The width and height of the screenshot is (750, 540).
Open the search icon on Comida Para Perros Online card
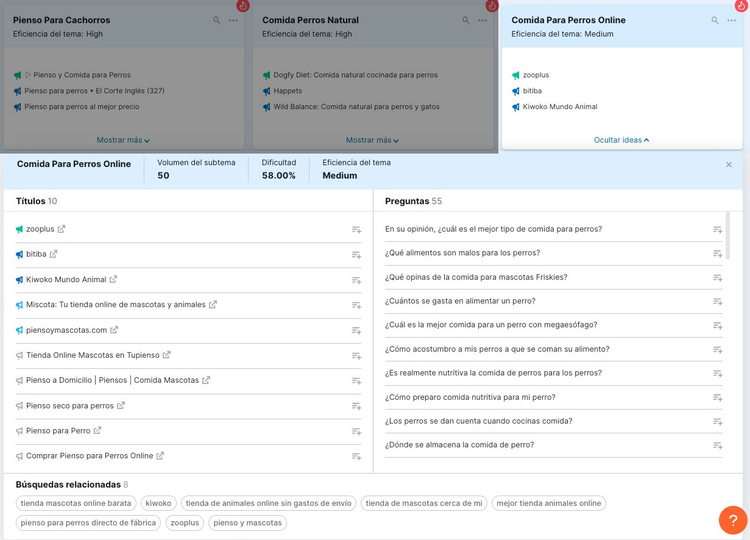click(715, 21)
